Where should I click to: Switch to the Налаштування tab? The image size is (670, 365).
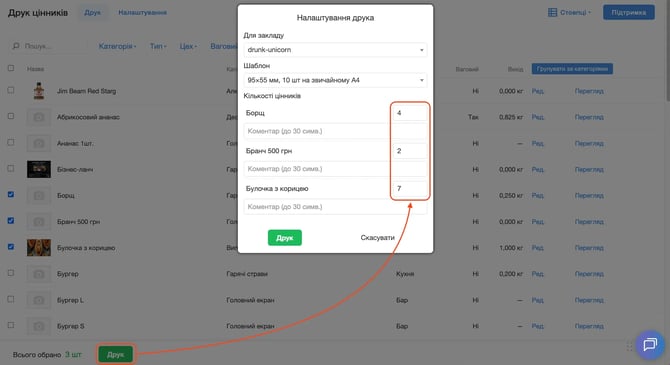[142, 12]
